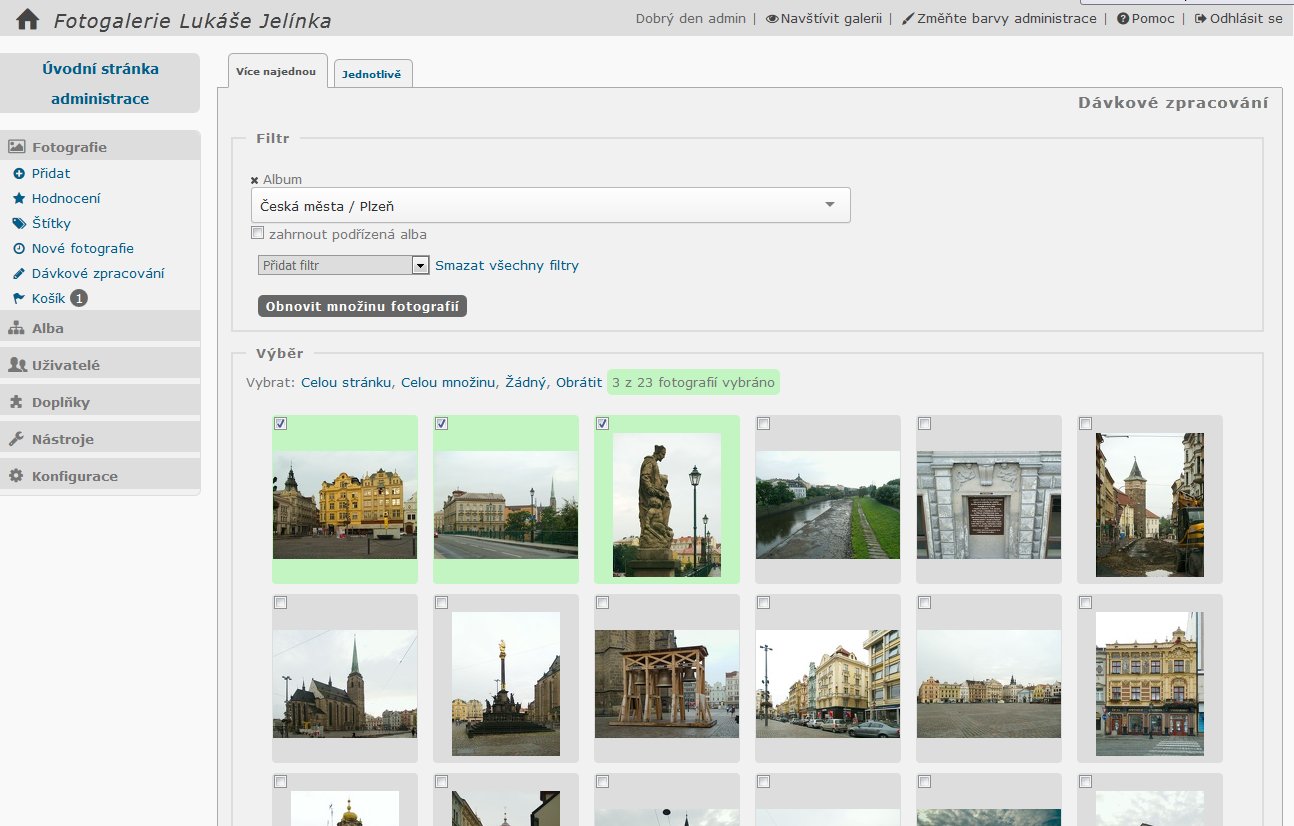The width and height of the screenshot is (1294, 826).
Task: Click the tag icon beside Štítky
Action: pyautogui.click(x=18, y=224)
